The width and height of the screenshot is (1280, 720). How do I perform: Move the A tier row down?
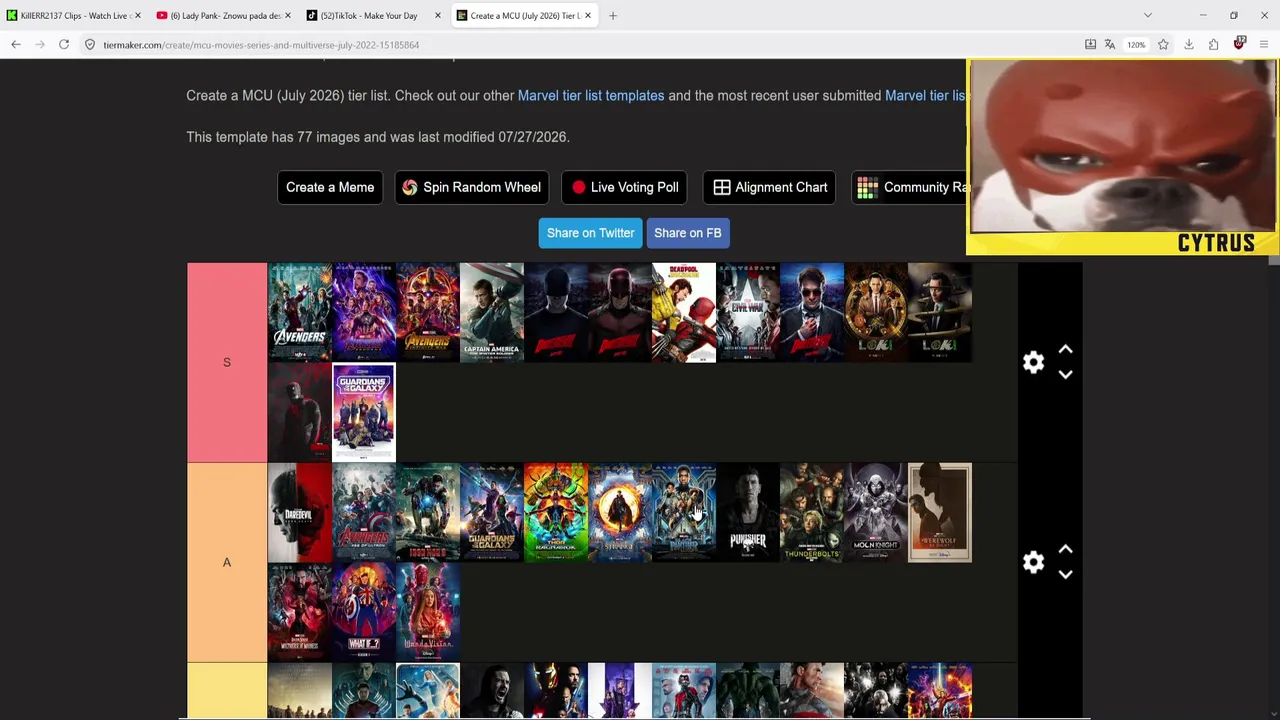1065,575
